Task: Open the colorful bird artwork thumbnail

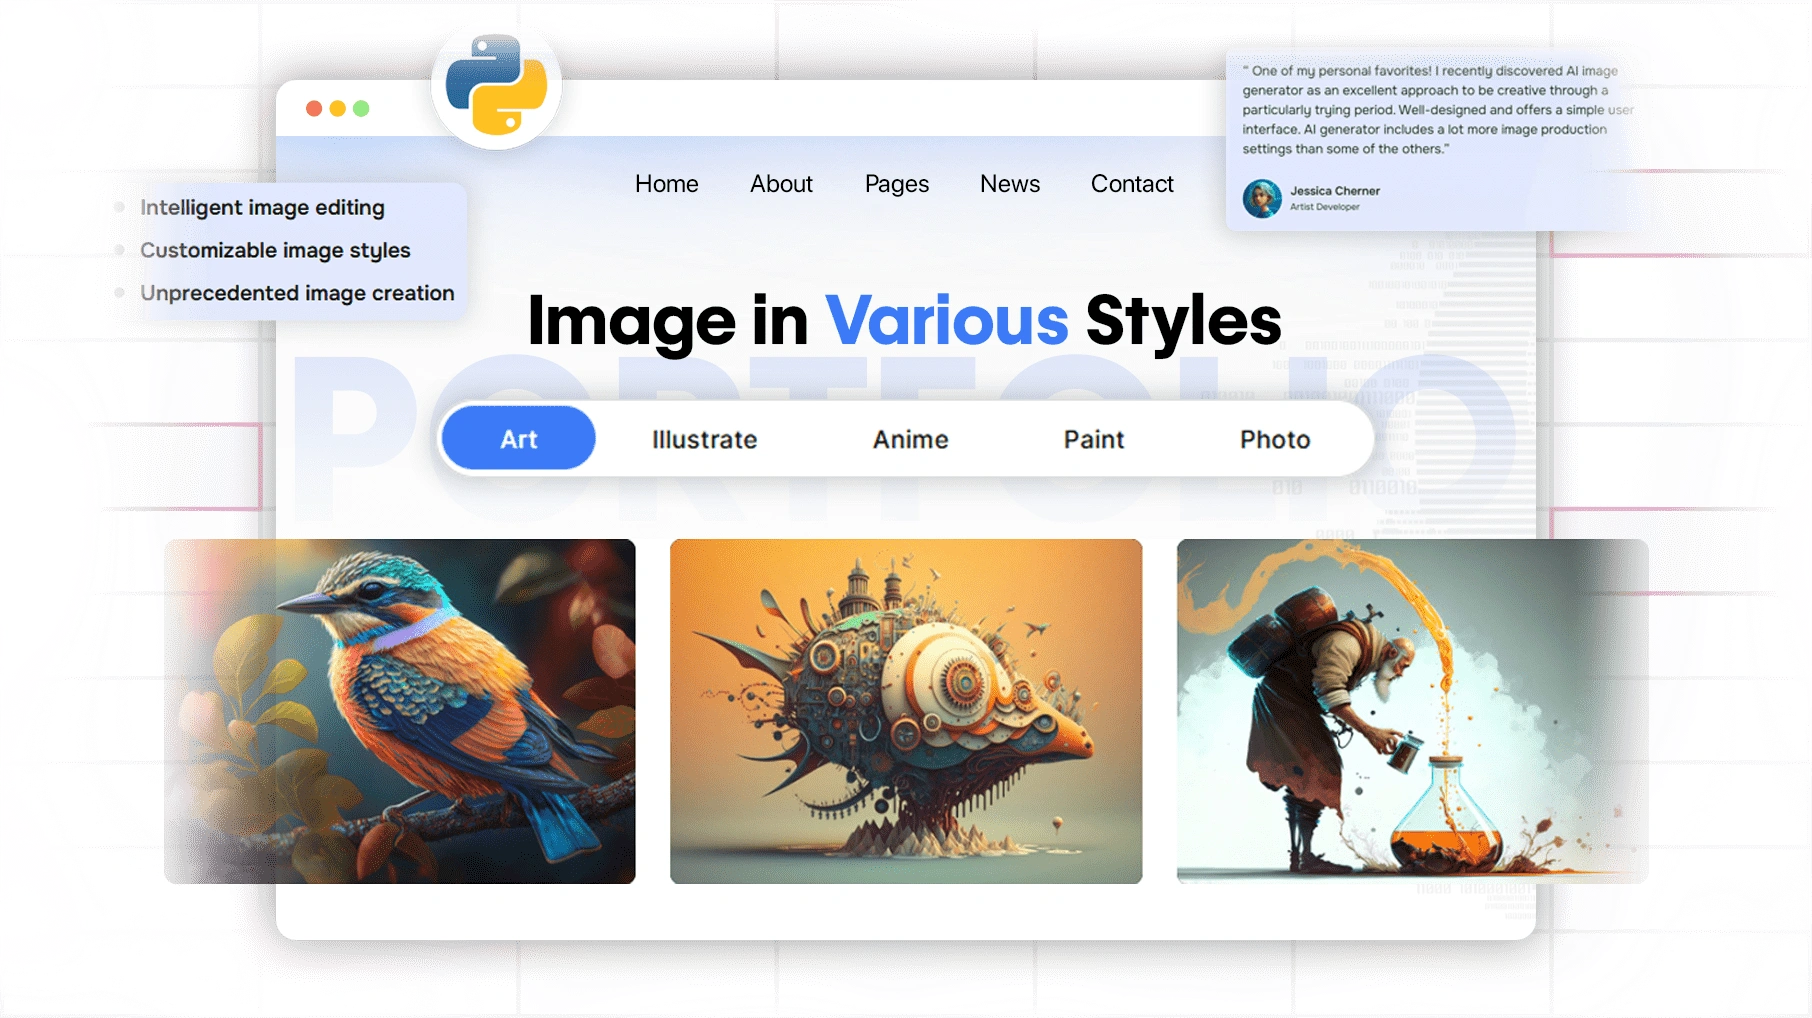Action: 400,711
